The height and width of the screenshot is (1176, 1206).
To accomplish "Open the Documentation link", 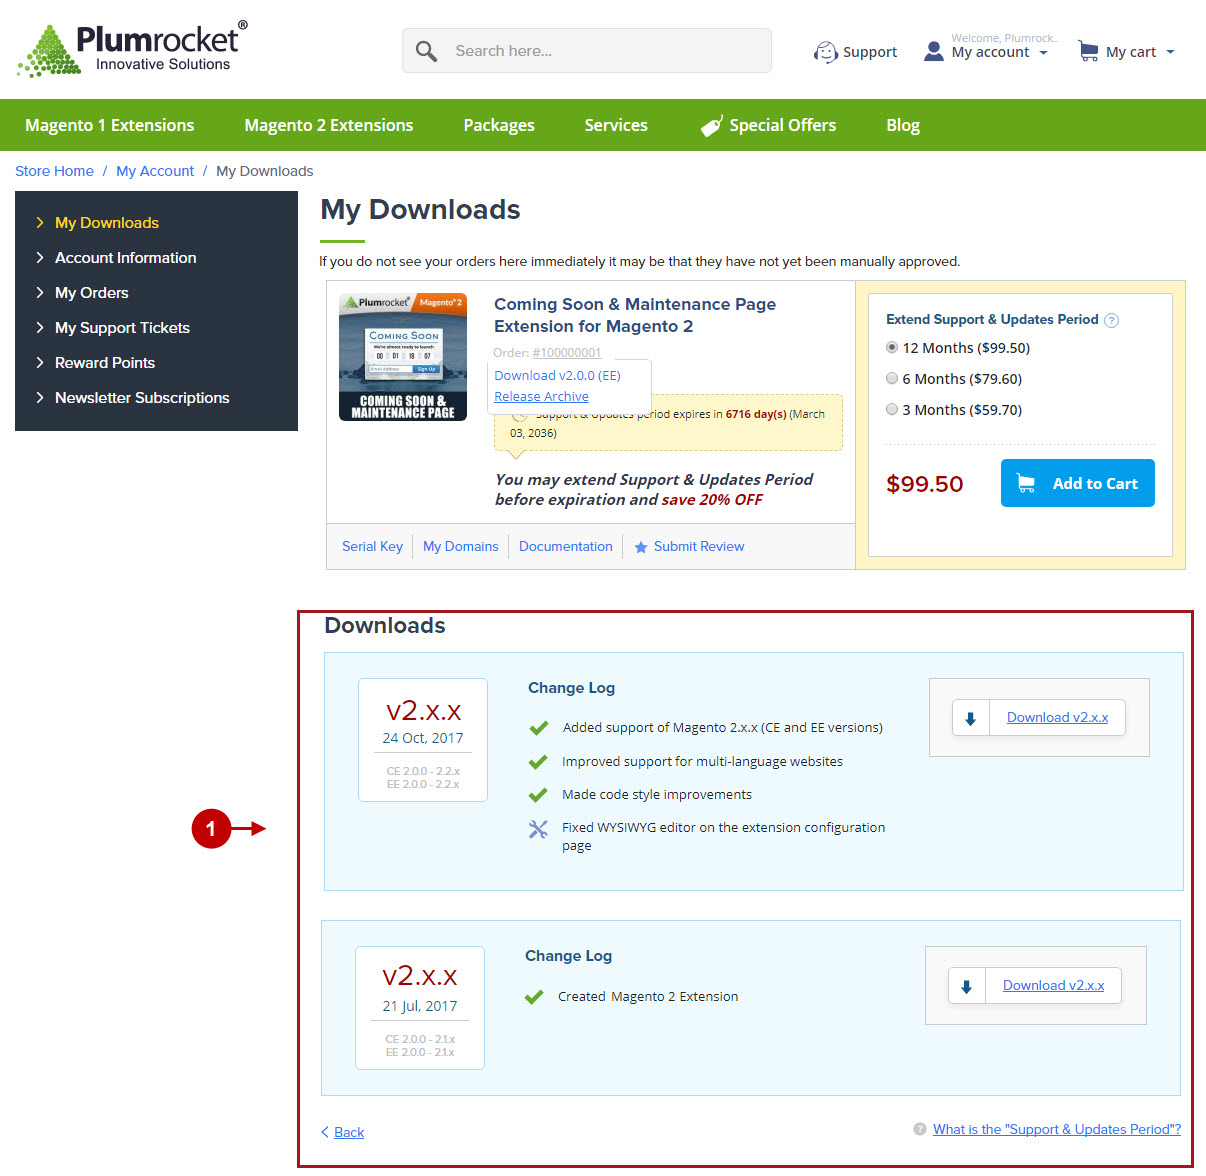I will pos(565,547).
